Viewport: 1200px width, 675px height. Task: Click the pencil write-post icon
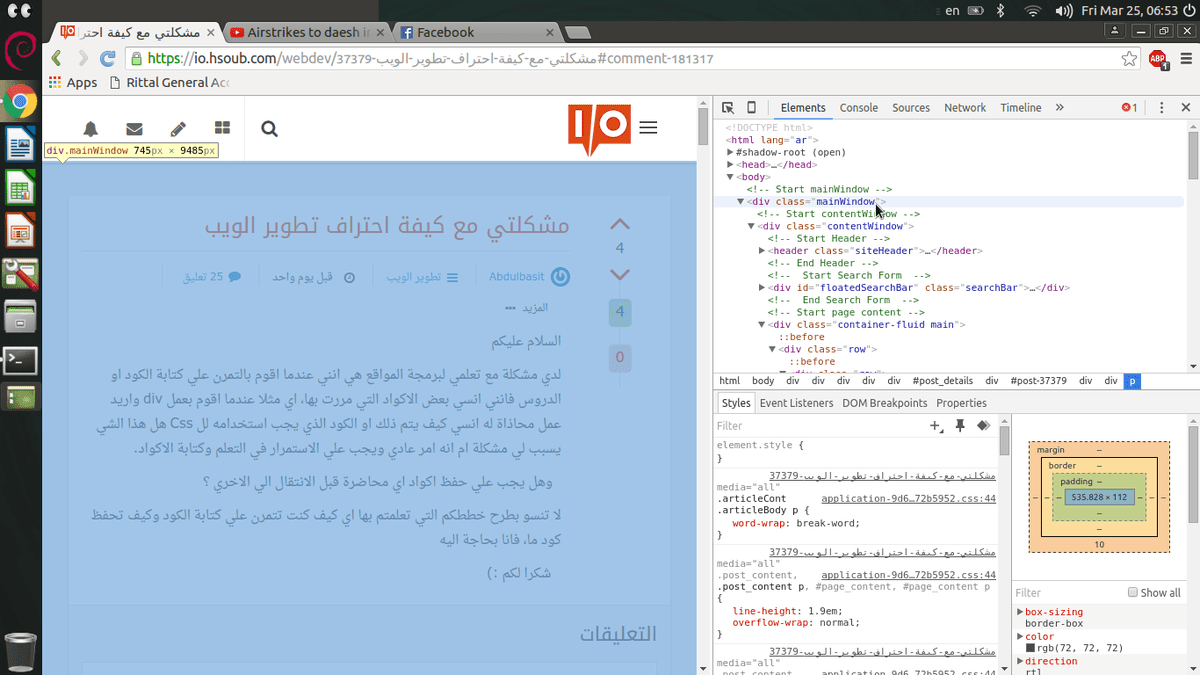tap(178, 129)
